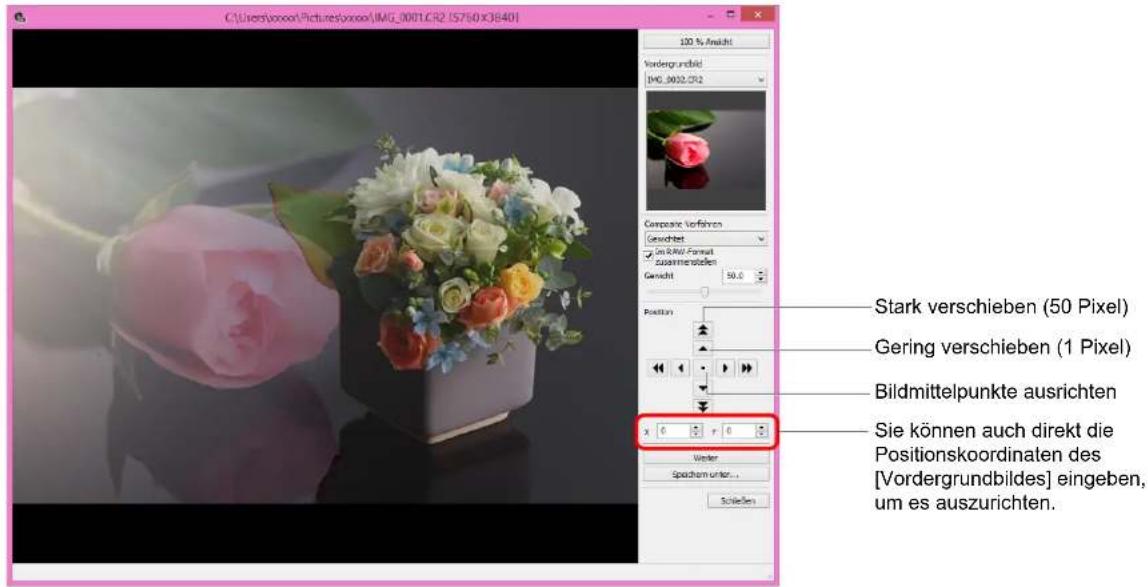The height and width of the screenshot is (587, 1148).
Task: Move foreground far right double arrow
Action: tap(747, 368)
